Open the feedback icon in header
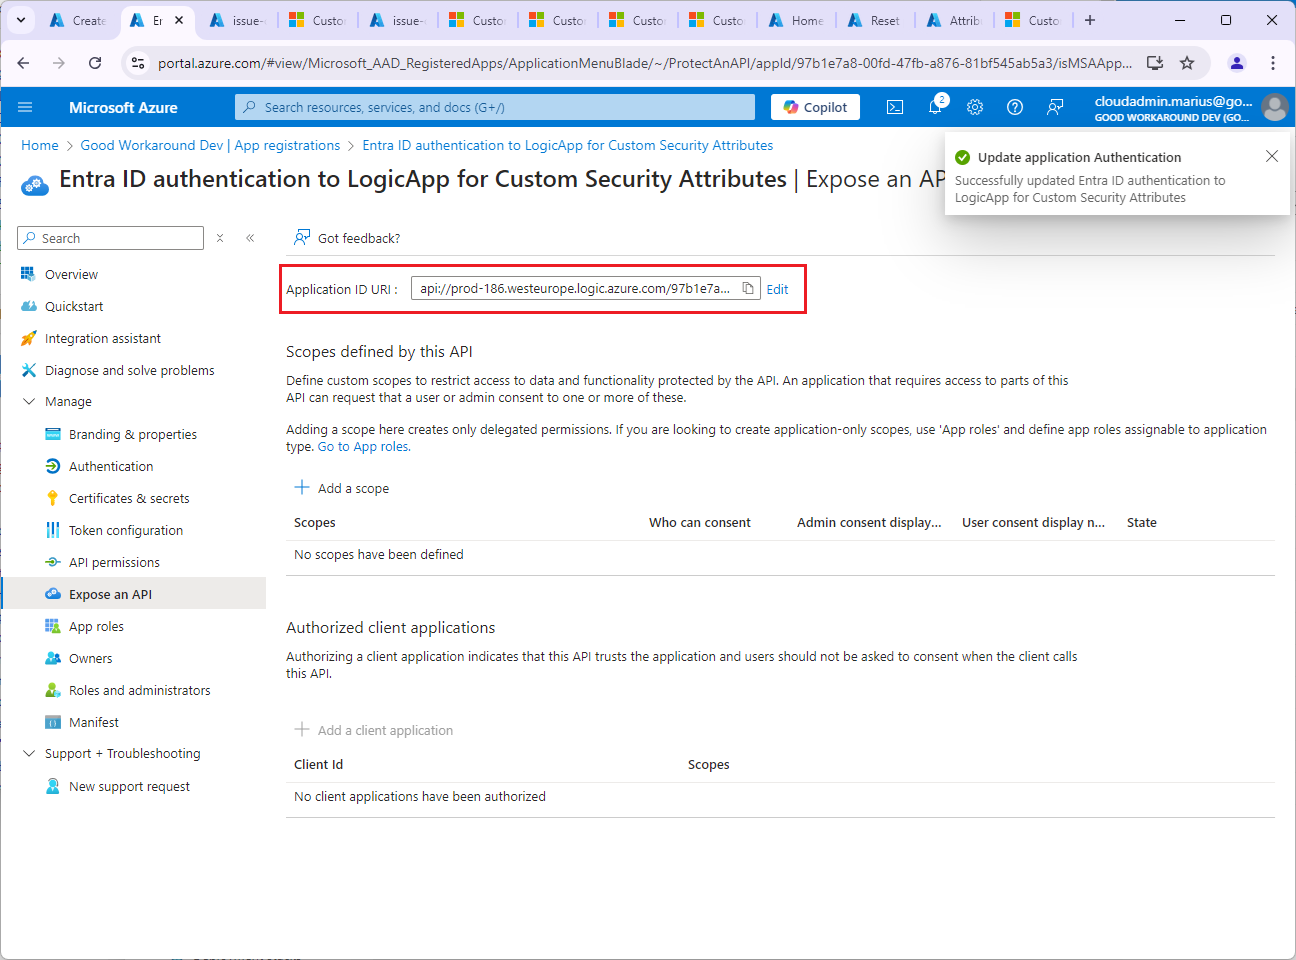Screen dimensions: 1296x960 tap(1055, 107)
